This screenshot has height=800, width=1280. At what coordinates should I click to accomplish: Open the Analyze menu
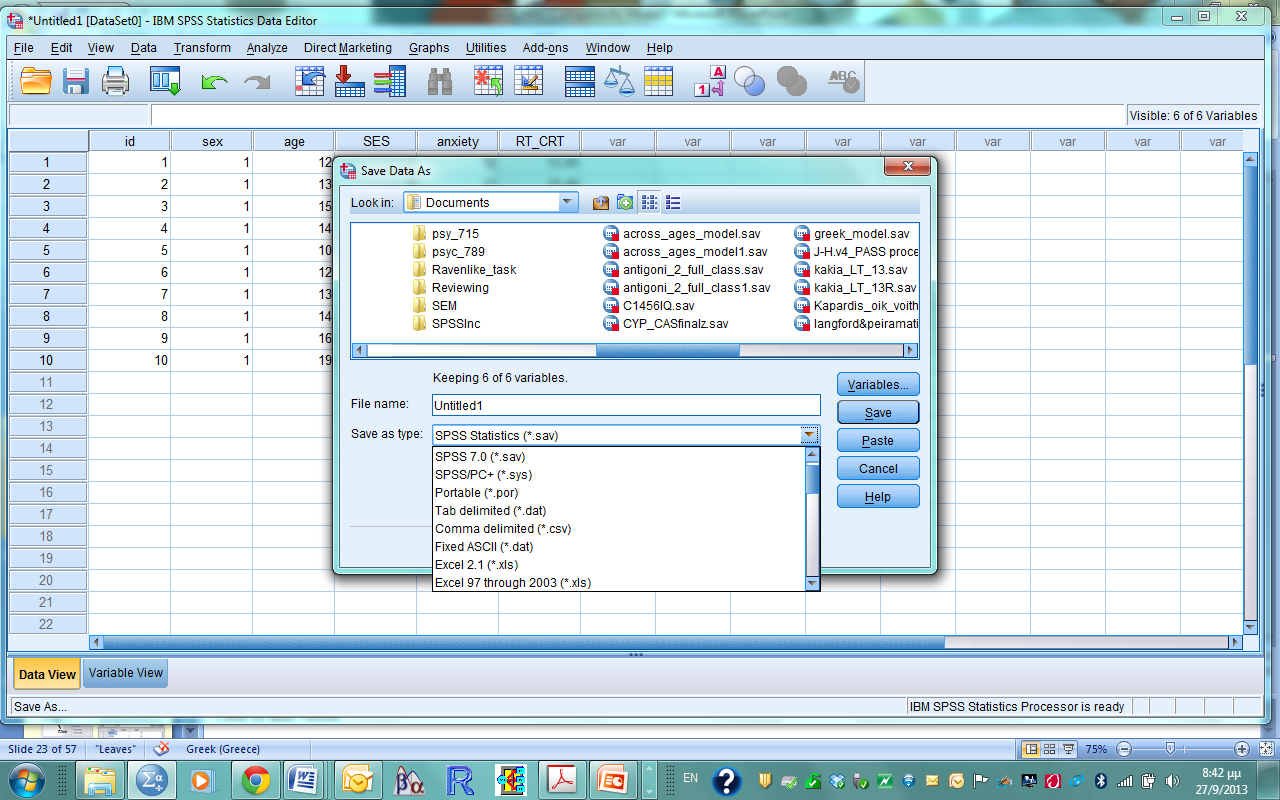(267, 48)
